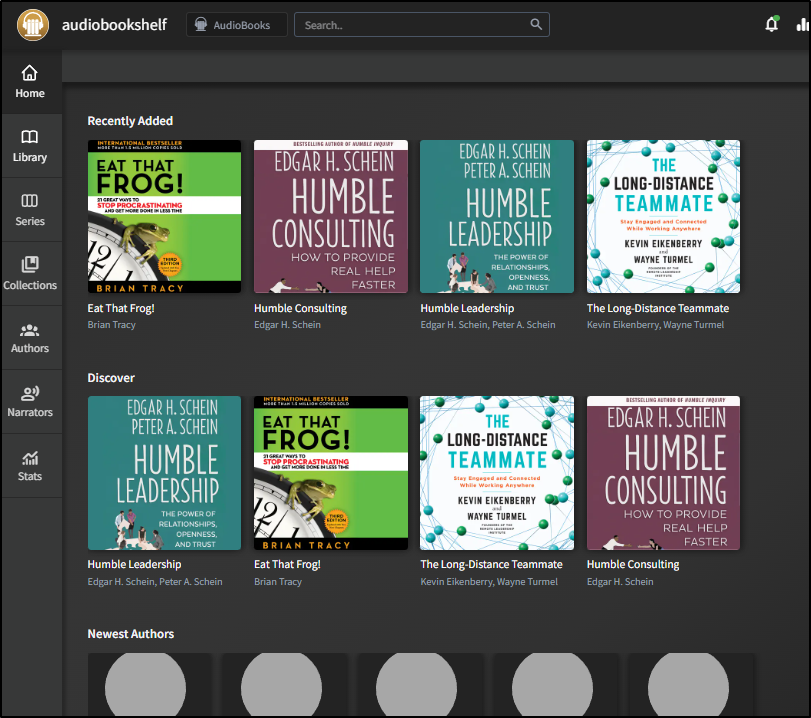Click author Brian Tracy under Recently Added
Screen dimensions: 811x718
(112, 325)
